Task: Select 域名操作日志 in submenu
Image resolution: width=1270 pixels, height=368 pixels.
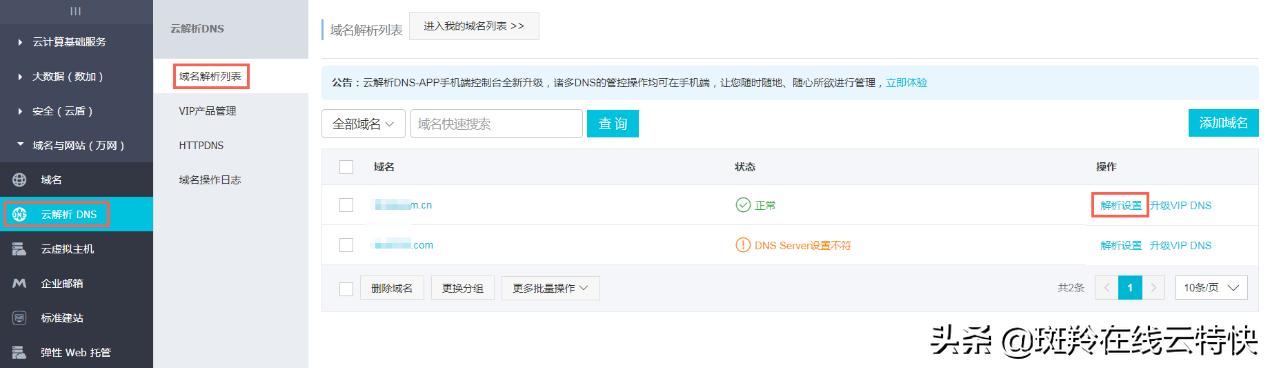Action: click(x=210, y=180)
